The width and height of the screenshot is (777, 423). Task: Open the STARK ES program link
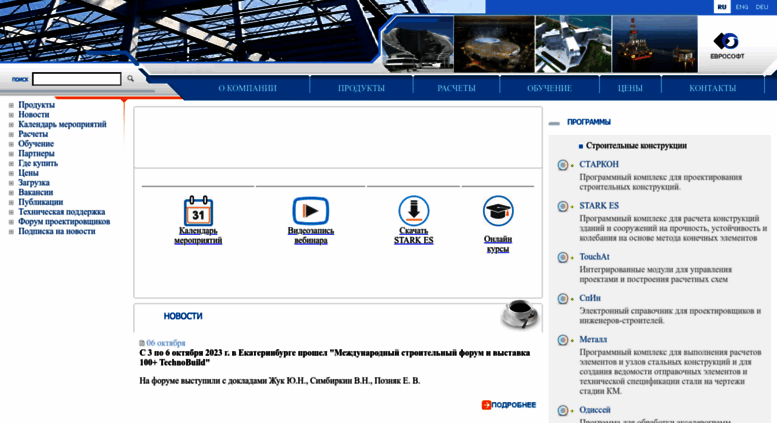(599, 206)
